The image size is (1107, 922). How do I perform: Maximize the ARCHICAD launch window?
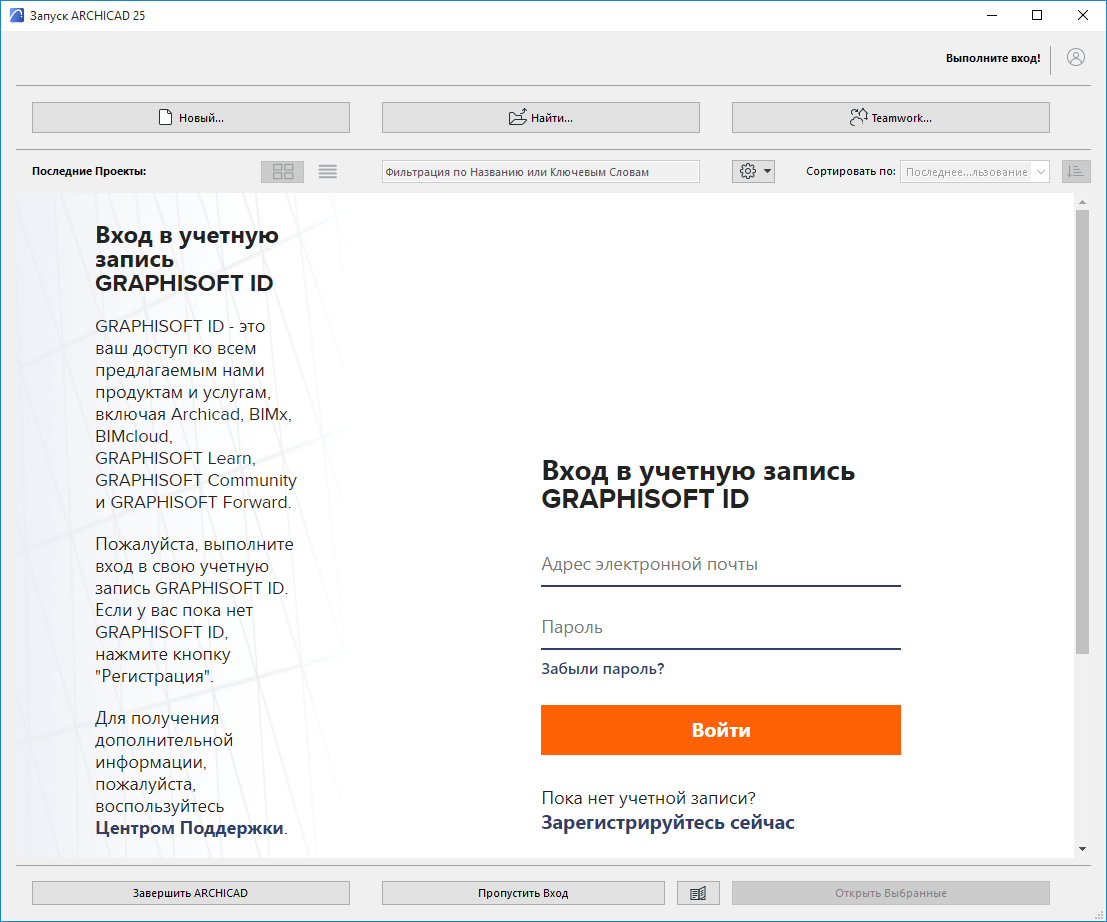tap(1036, 16)
